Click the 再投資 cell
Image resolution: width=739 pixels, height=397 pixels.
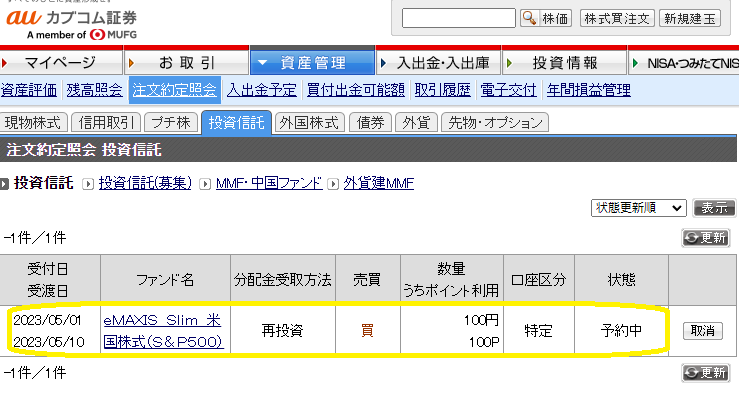tap(282, 331)
